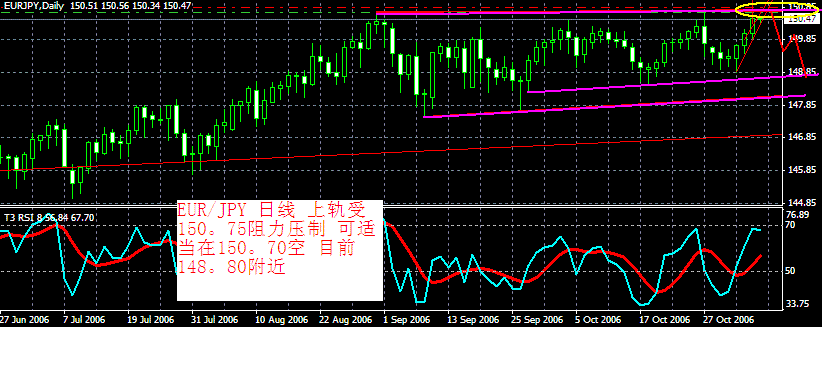Click the 31 Jul 2006 date label
The width and height of the screenshot is (822, 384).
[214, 319]
